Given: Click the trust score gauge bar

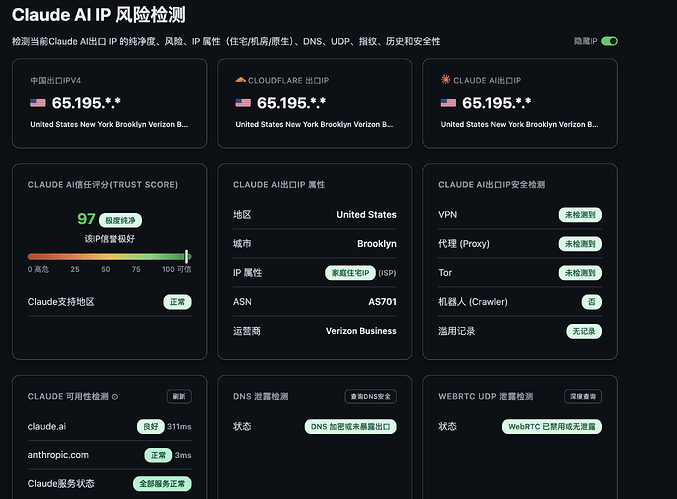Looking at the screenshot, I should [109, 256].
